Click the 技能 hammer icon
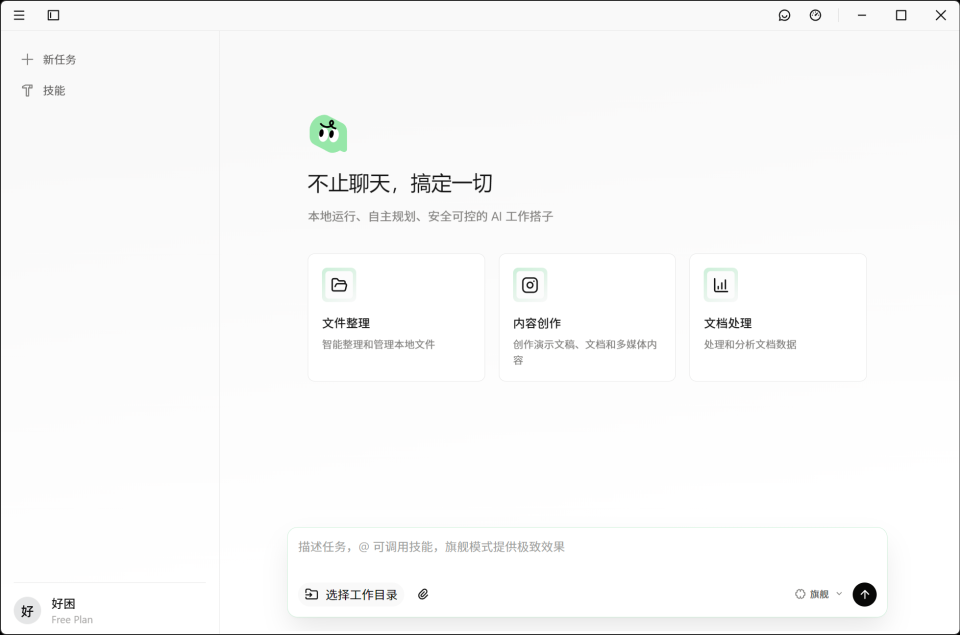Image resolution: width=960 pixels, height=635 pixels. pos(27,90)
